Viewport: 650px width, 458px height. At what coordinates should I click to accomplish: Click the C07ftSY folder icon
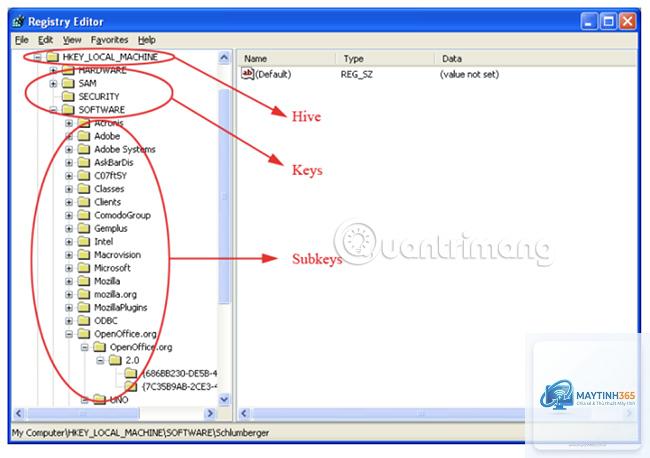pyautogui.click(x=84, y=175)
